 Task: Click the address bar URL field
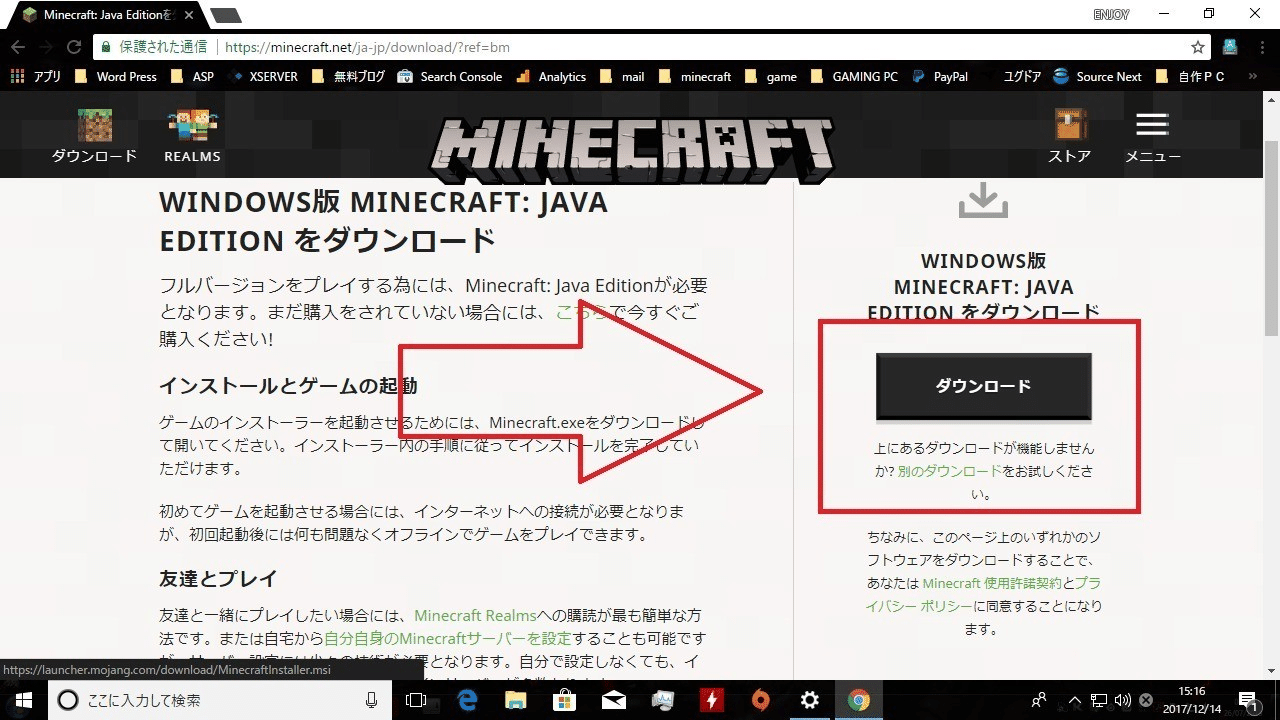pos(650,47)
